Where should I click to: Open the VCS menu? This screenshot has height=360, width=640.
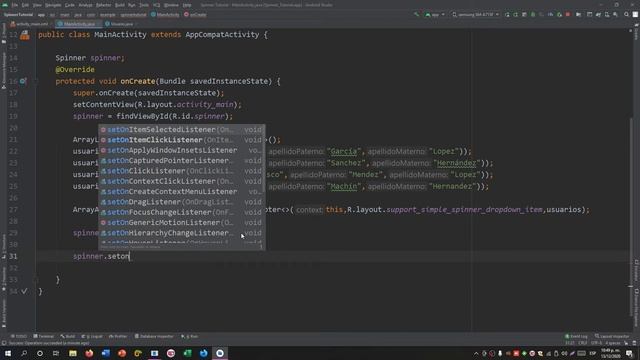(157, 5)
